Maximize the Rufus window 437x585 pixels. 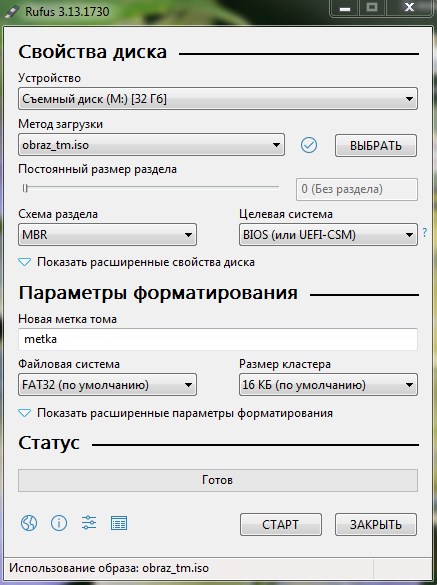372,8
